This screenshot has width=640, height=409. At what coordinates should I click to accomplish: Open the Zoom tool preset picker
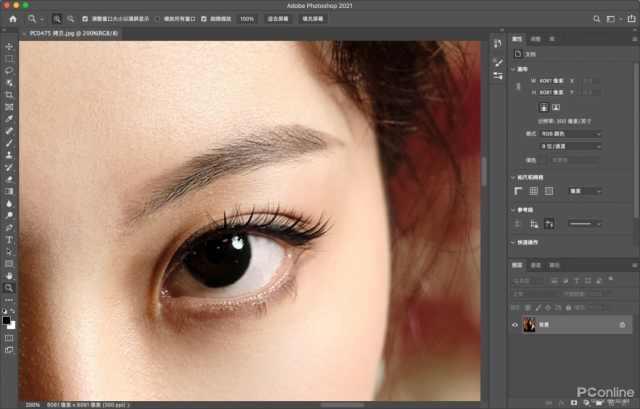coord(34,19)
